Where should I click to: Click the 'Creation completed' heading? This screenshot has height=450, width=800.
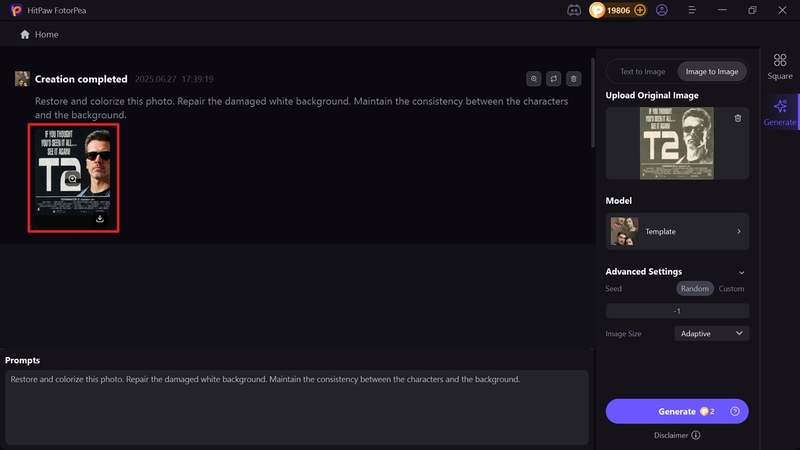click(x=81, y=79)
